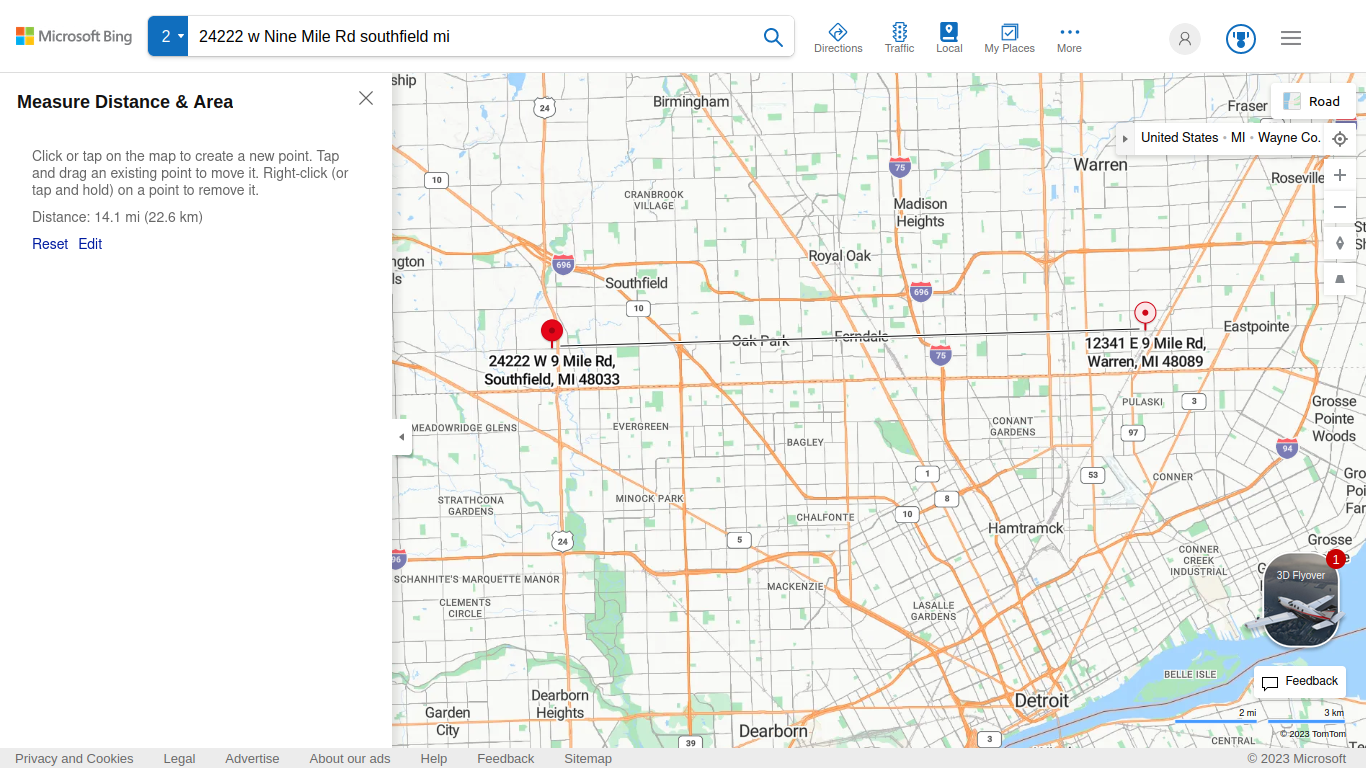Click MI in location breadcrumb
This screenshot has height=768, width=1366.
[x=1238, y=138]
